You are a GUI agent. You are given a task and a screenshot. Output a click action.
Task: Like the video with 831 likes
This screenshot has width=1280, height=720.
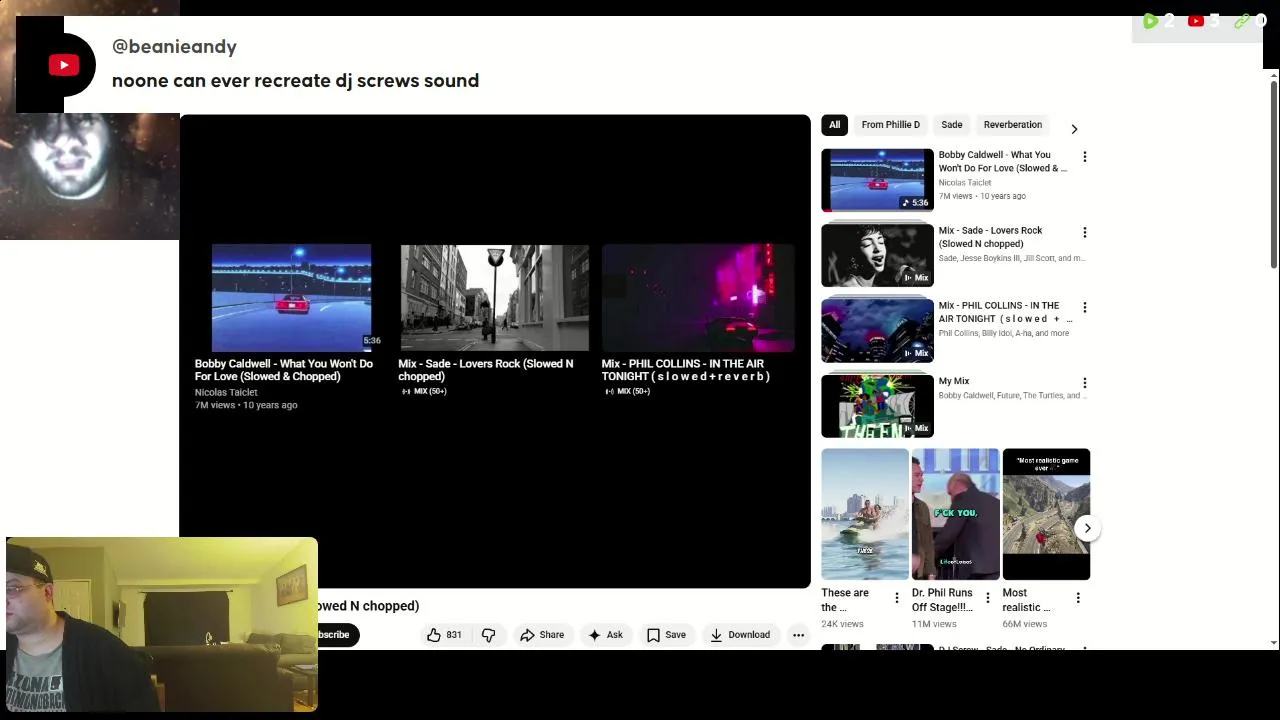[445, 635]
